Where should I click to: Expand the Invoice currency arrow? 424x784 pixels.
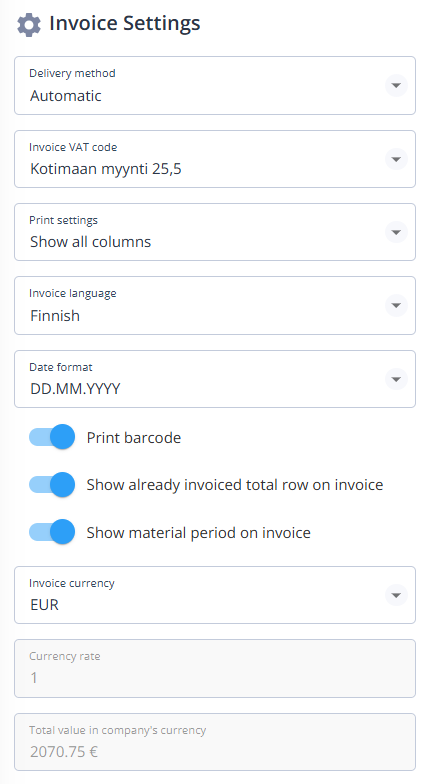(x=396, y=595)
